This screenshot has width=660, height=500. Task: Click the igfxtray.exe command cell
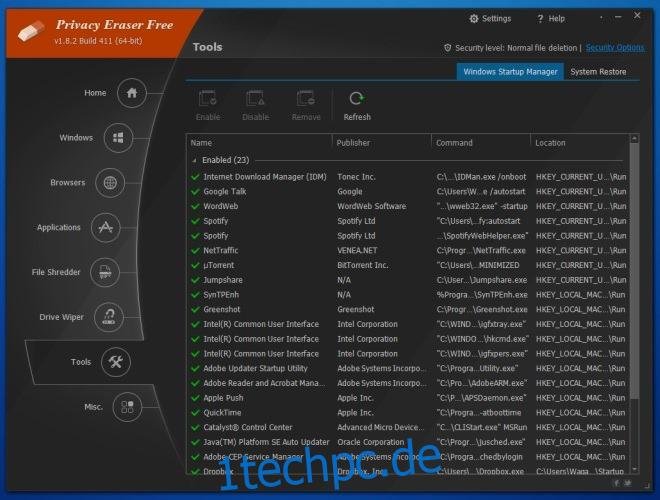click(481, 324)
